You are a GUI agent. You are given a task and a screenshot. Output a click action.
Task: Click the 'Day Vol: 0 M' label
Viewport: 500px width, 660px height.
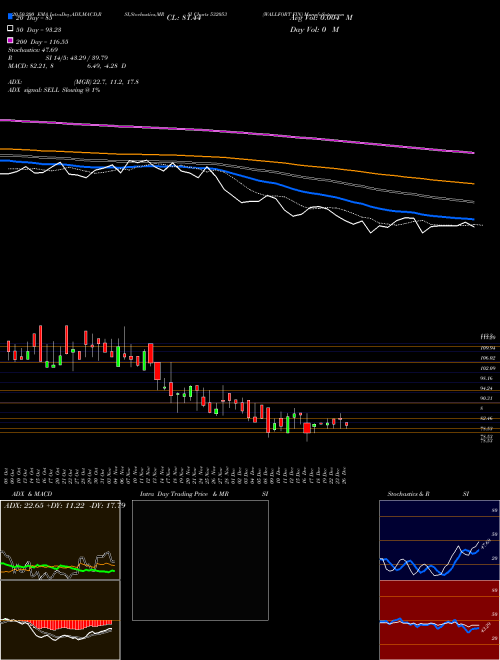point(315,29)
